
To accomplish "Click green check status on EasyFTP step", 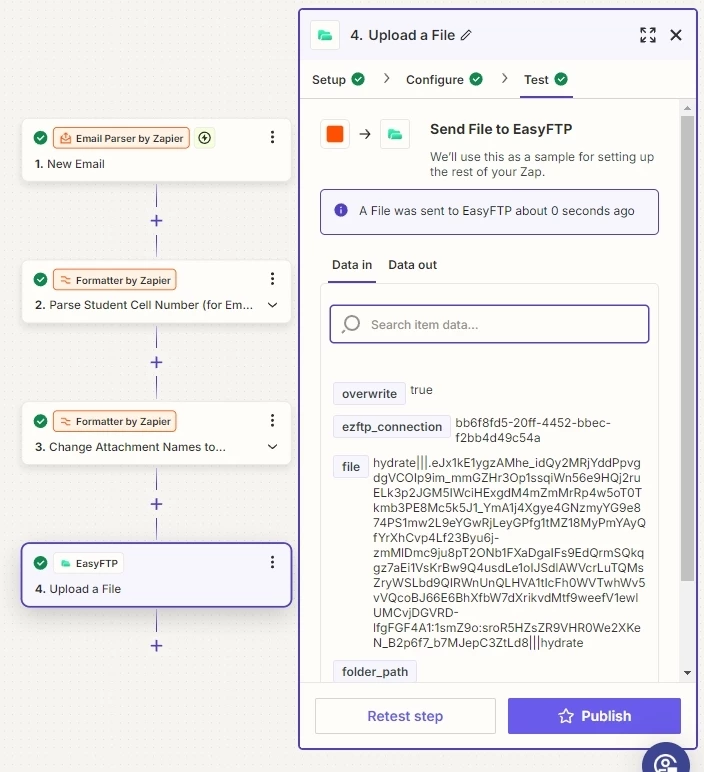I will pyautogui.click(x=40, y=563).
